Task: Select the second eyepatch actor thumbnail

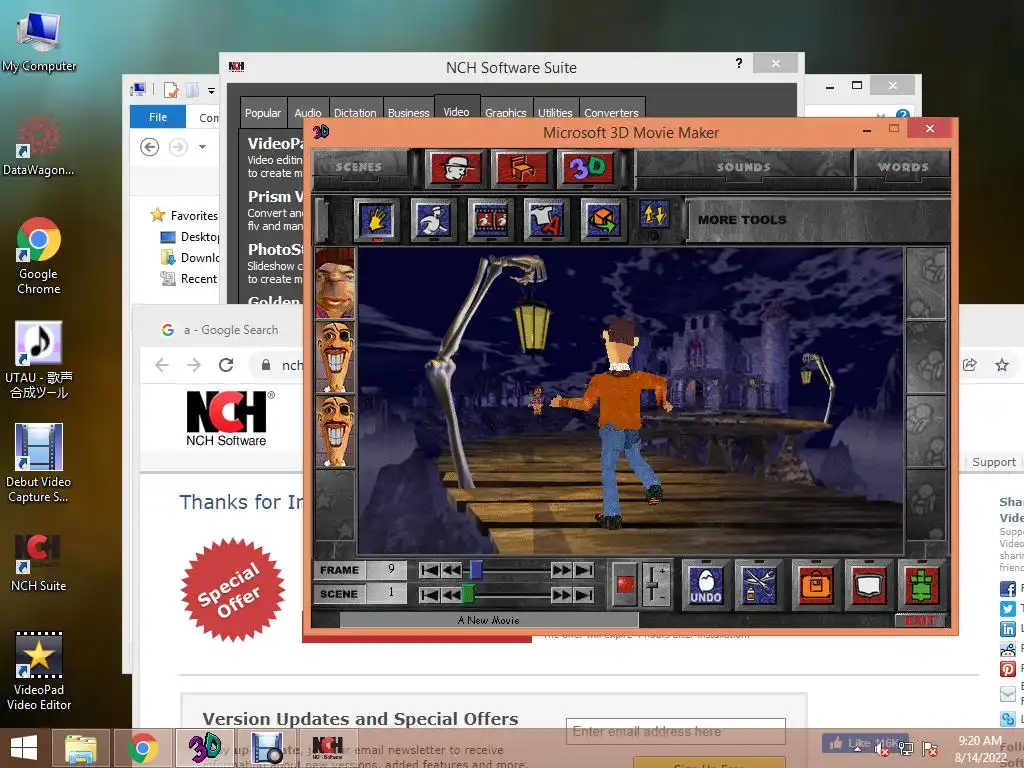Action: click(335, 357)
